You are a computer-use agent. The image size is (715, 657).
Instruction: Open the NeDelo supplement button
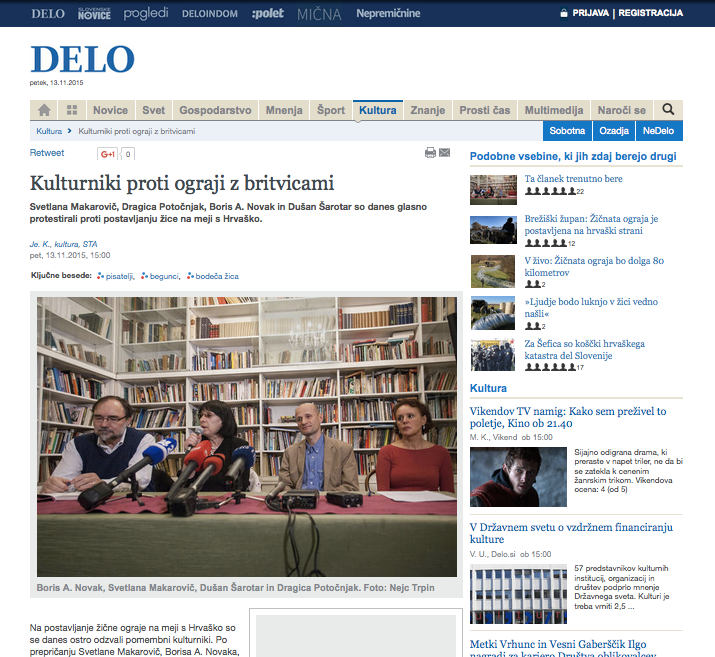(658, 131)
